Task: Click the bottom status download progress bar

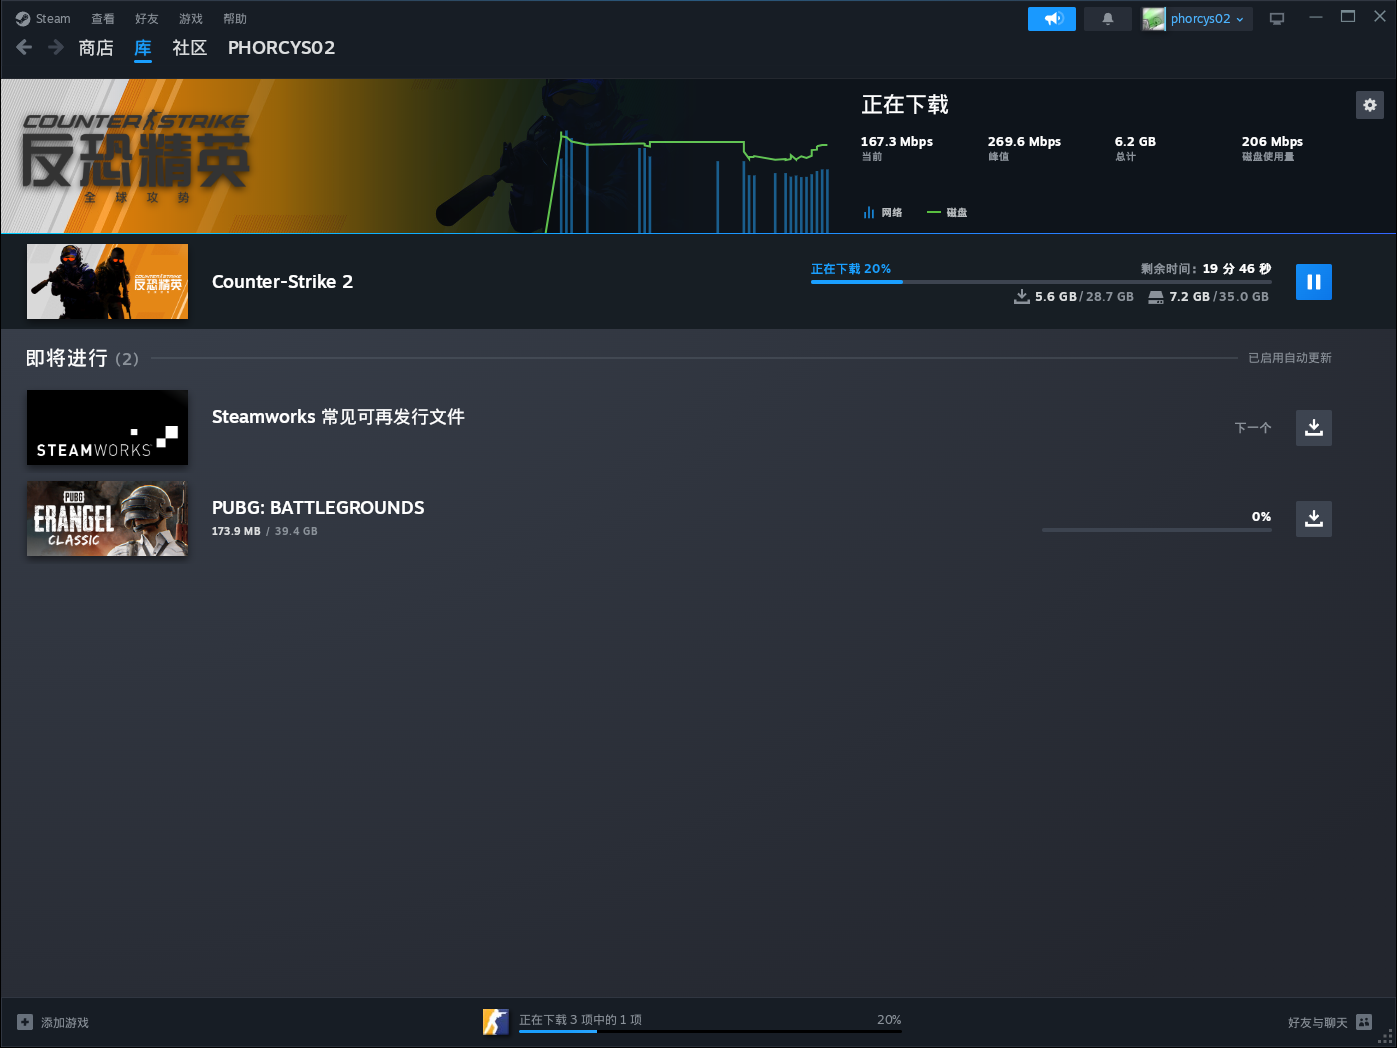Action: [x=710, y=1031]
